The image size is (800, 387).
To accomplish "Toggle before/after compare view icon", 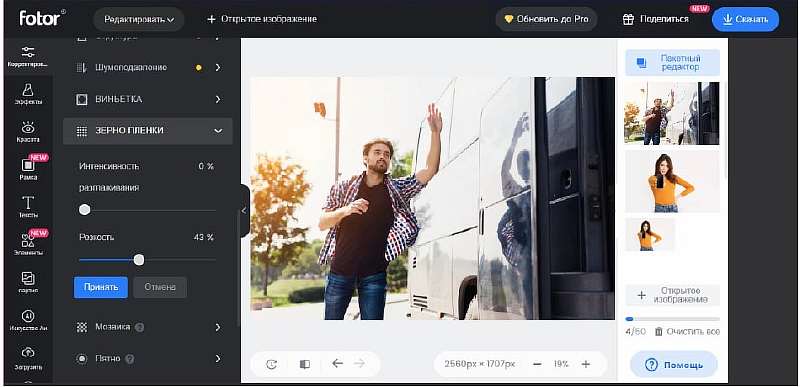I will pos(305,364).
